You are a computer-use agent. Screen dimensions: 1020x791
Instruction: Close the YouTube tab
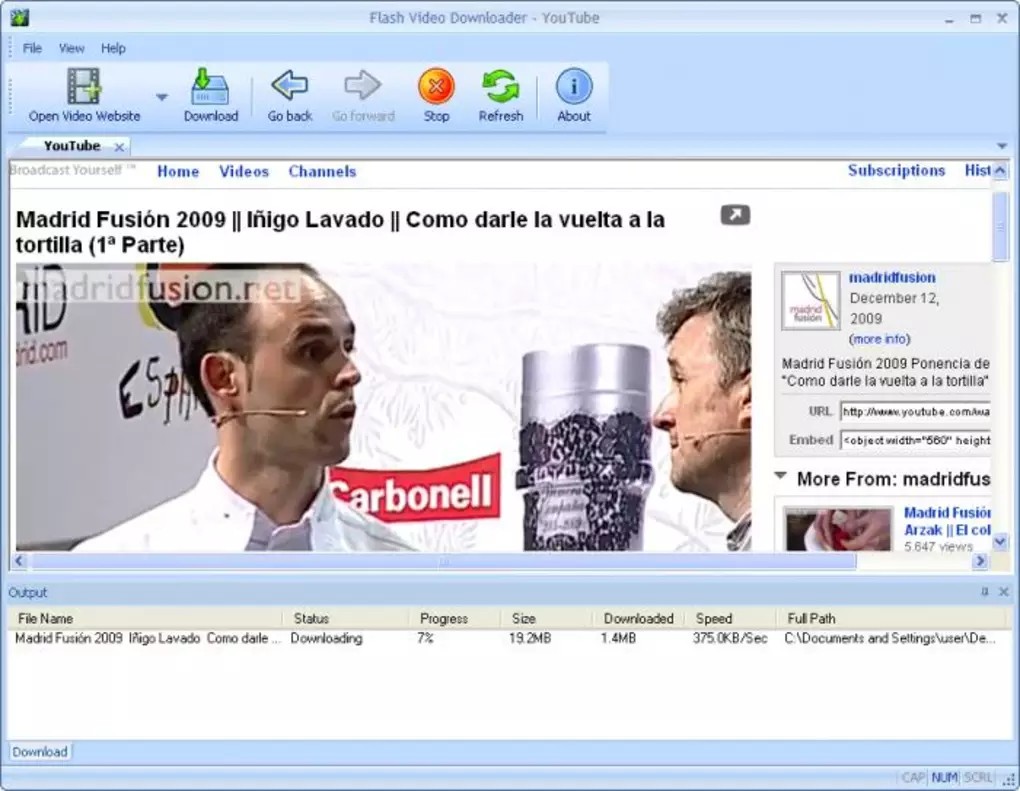tap(119, 147)
